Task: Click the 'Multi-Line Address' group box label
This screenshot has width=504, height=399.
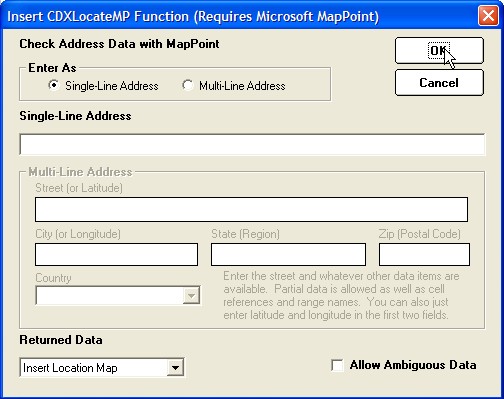Action: 80,172
